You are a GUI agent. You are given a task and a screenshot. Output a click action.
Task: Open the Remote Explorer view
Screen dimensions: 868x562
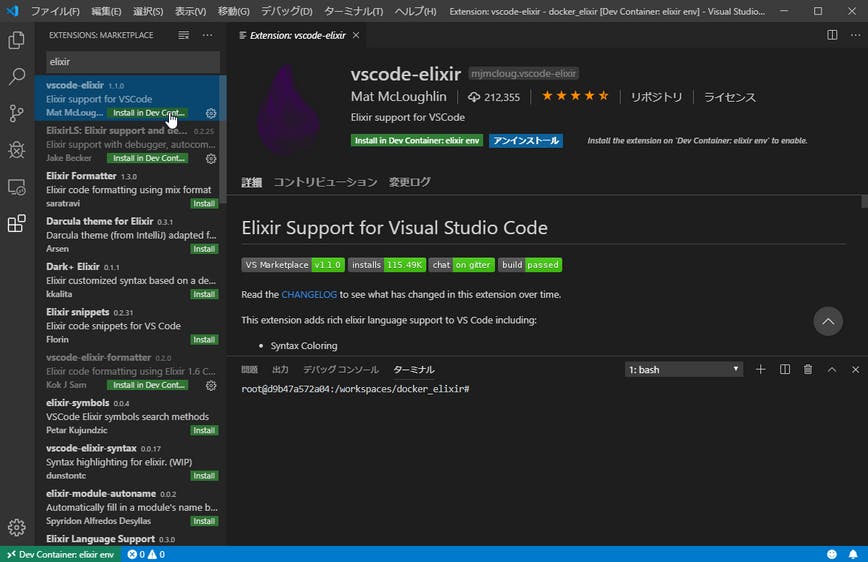click(x=17, y=187)
